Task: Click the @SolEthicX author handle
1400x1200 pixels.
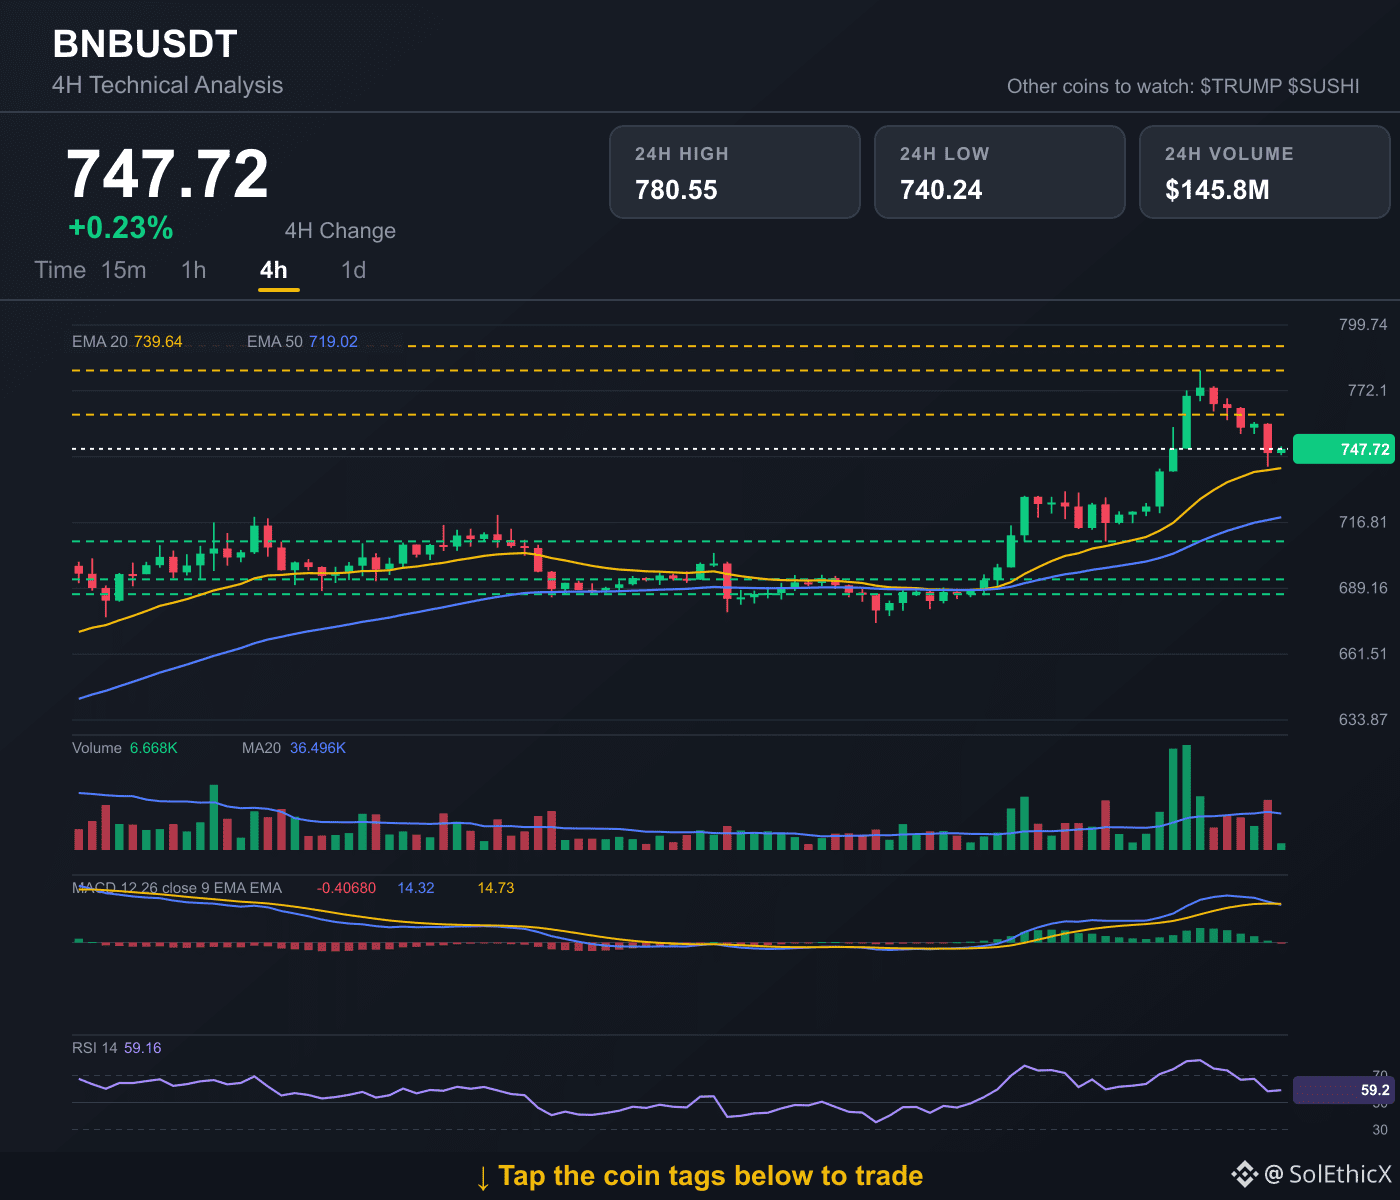Action: click(x=1327, y=1174)
